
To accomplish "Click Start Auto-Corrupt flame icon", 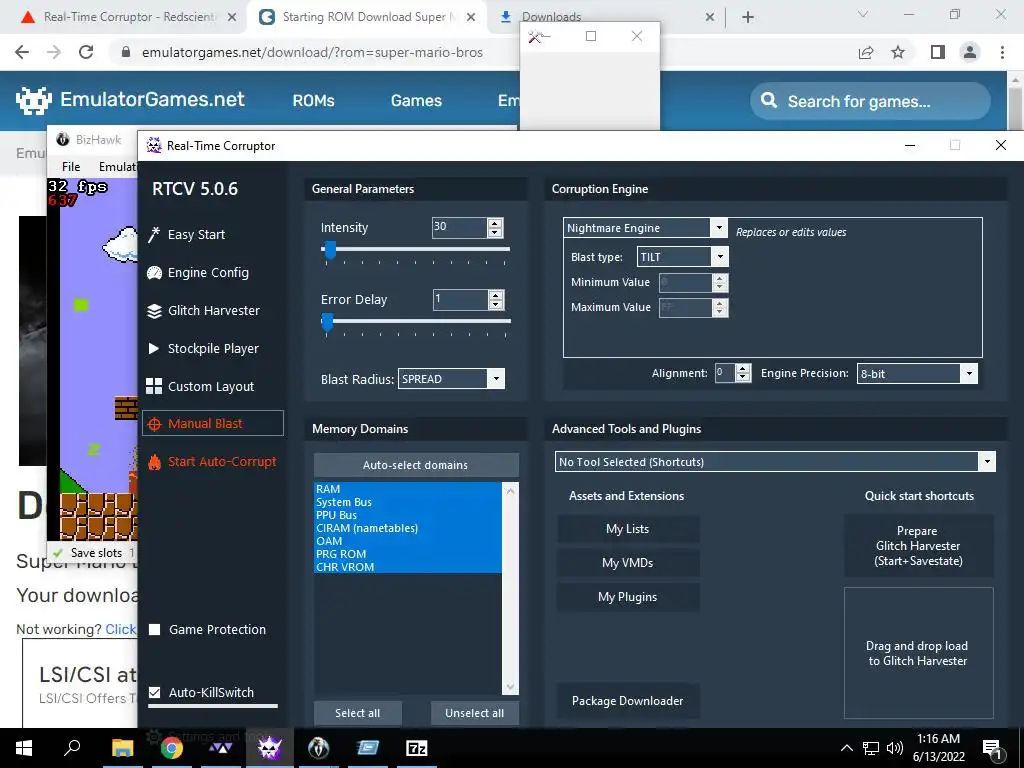I will [154, 462].
